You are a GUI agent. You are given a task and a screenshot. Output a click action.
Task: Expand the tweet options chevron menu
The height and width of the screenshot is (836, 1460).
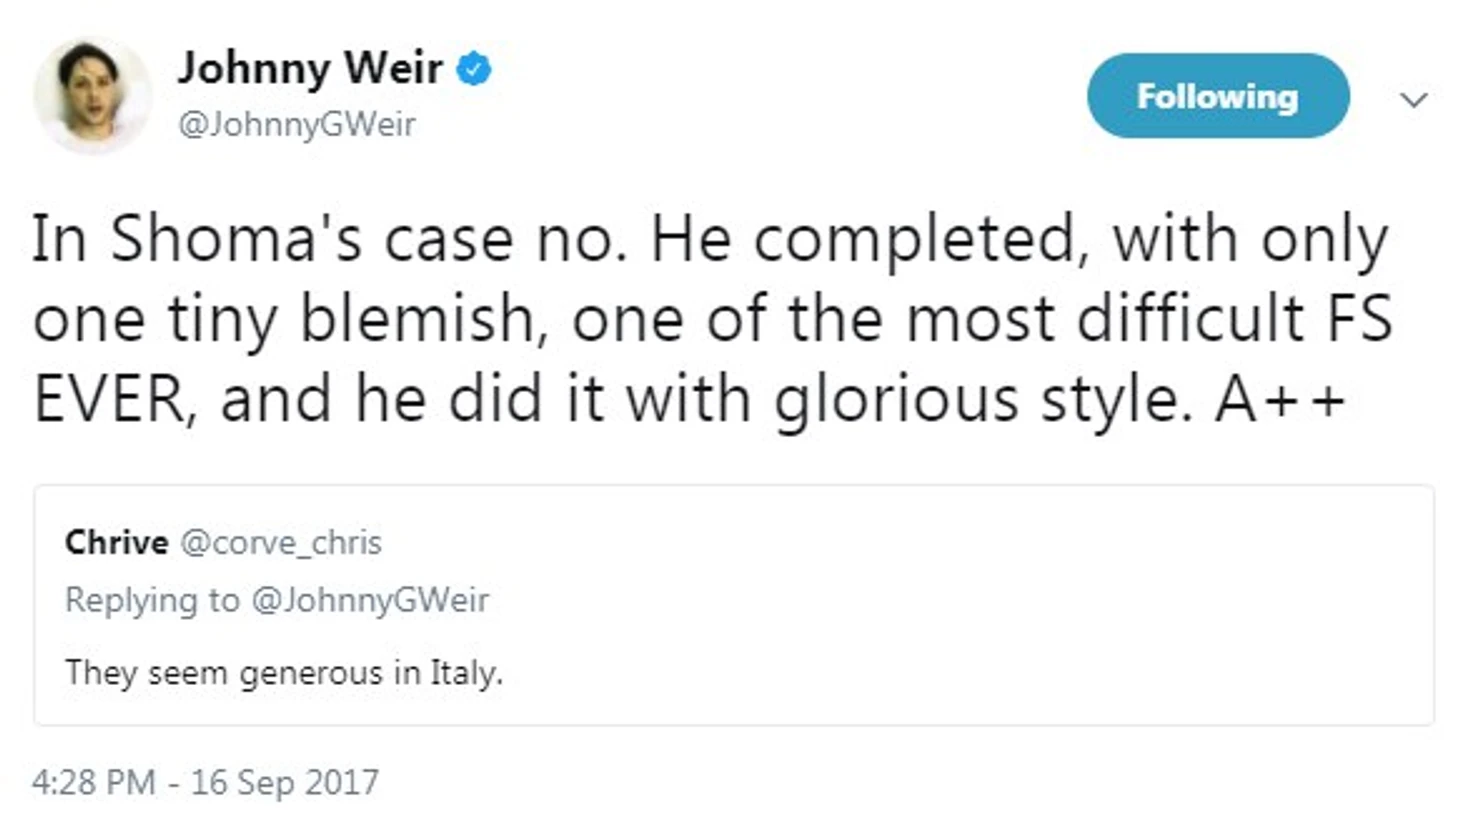pyautogui.click(x=1413, y=100)
